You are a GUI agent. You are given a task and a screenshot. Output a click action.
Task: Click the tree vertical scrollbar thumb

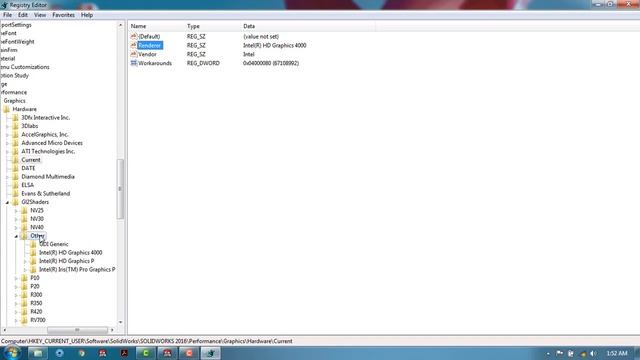tap(120, 189)
